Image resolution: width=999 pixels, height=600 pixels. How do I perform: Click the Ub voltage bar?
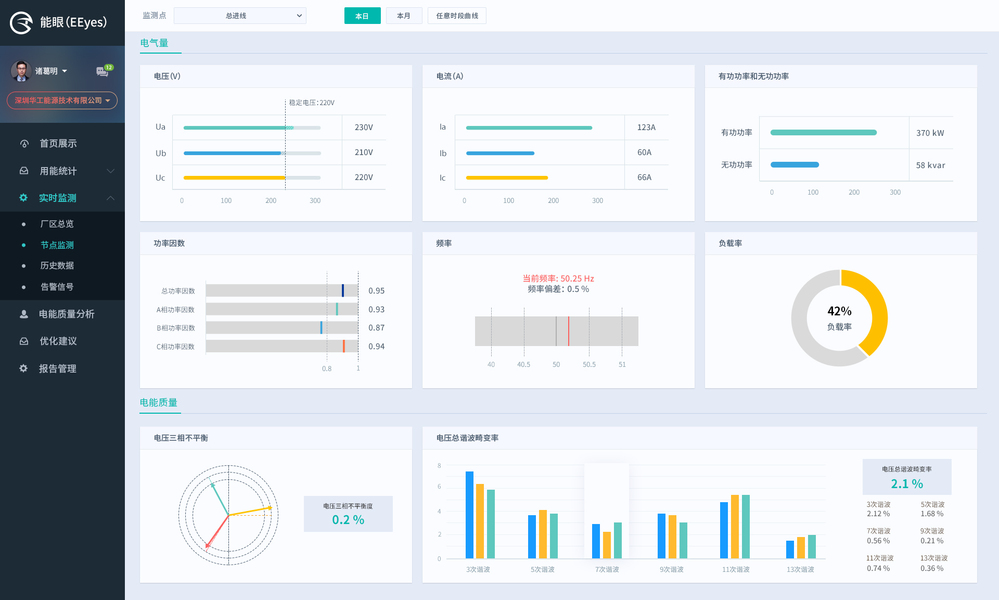252,153
